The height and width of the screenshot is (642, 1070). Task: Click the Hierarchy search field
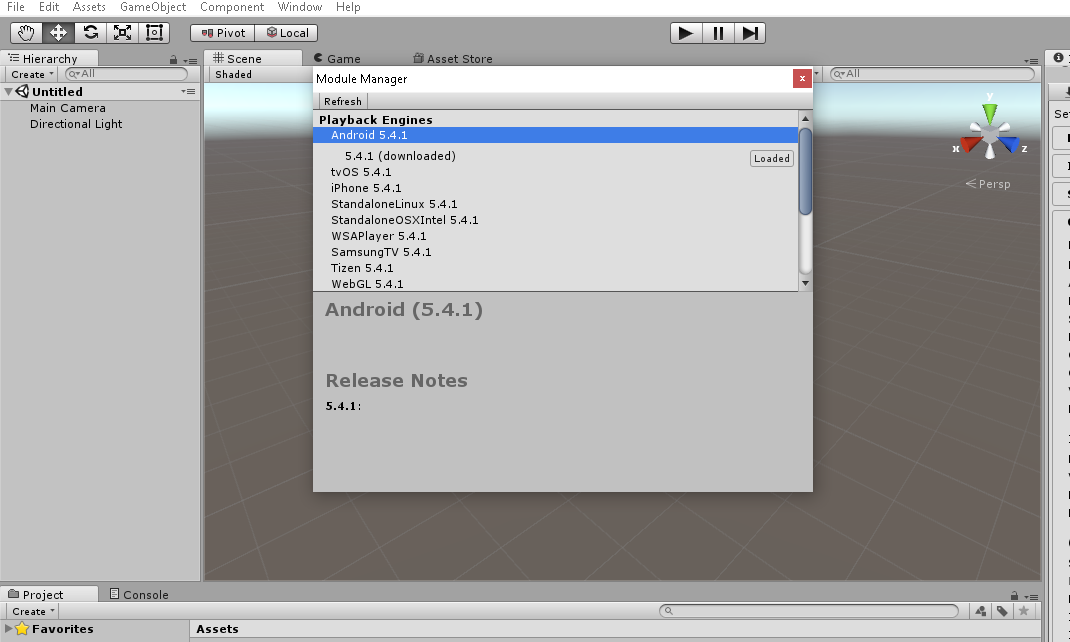(126, 74)
